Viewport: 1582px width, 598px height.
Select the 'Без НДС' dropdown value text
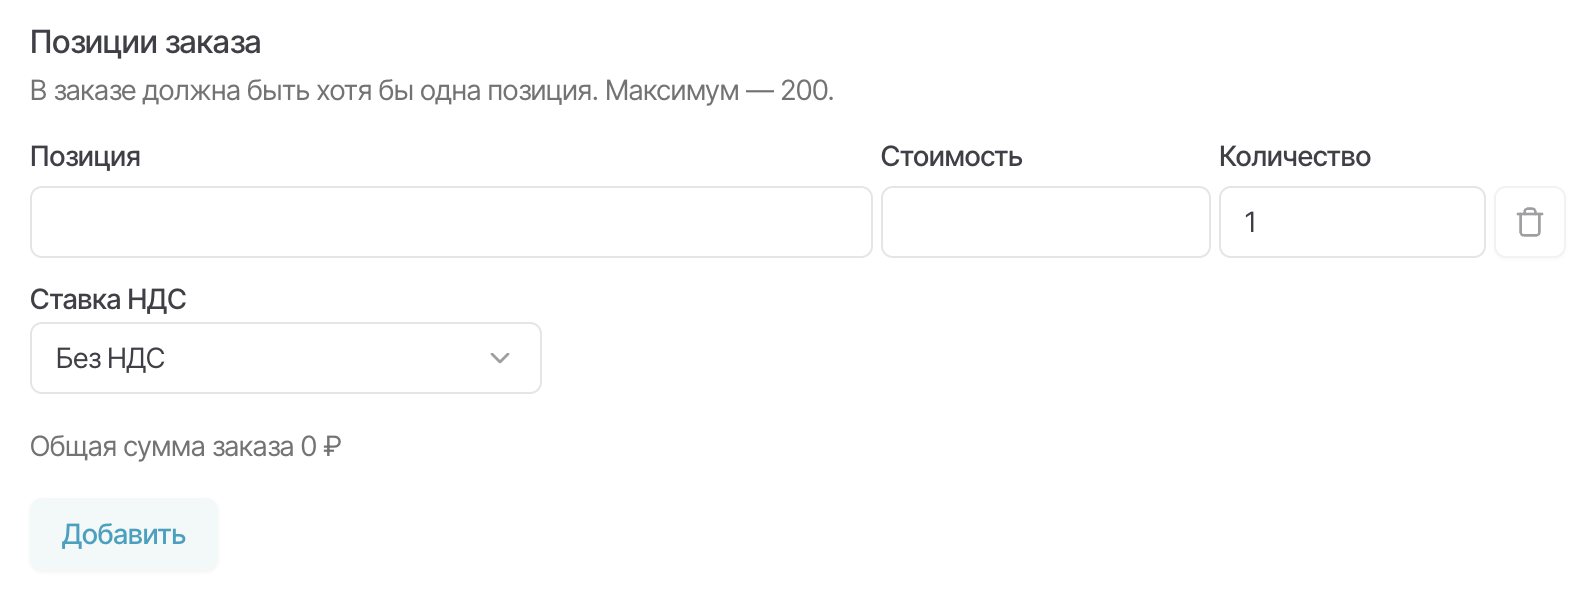point(110,358)
